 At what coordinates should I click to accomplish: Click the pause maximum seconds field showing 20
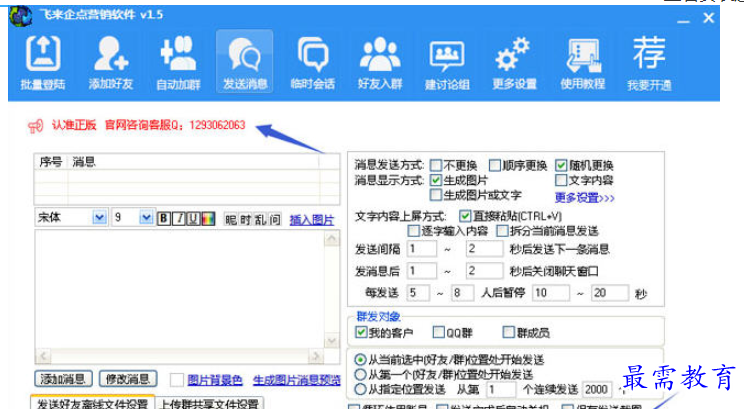610,293
